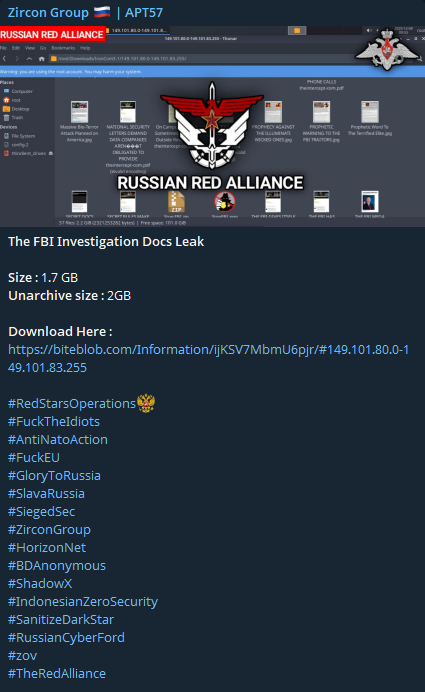Screen dimensions: 425x692
Task: Click the home icon in file manager toolbar
Action: point(41,59)
